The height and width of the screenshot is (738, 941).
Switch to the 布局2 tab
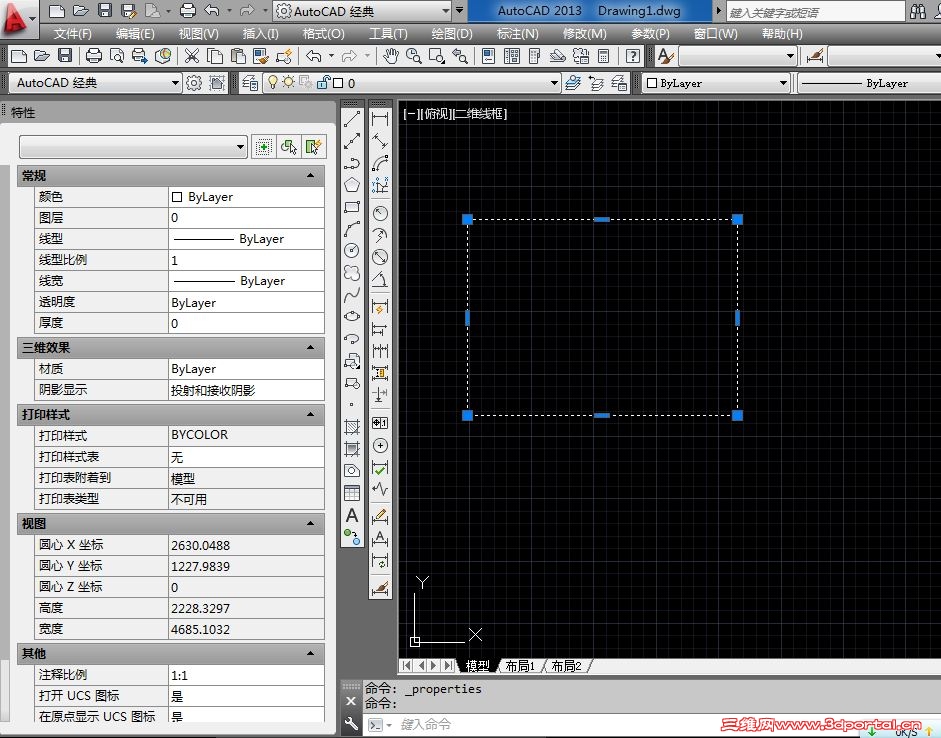tap(566, 666)
